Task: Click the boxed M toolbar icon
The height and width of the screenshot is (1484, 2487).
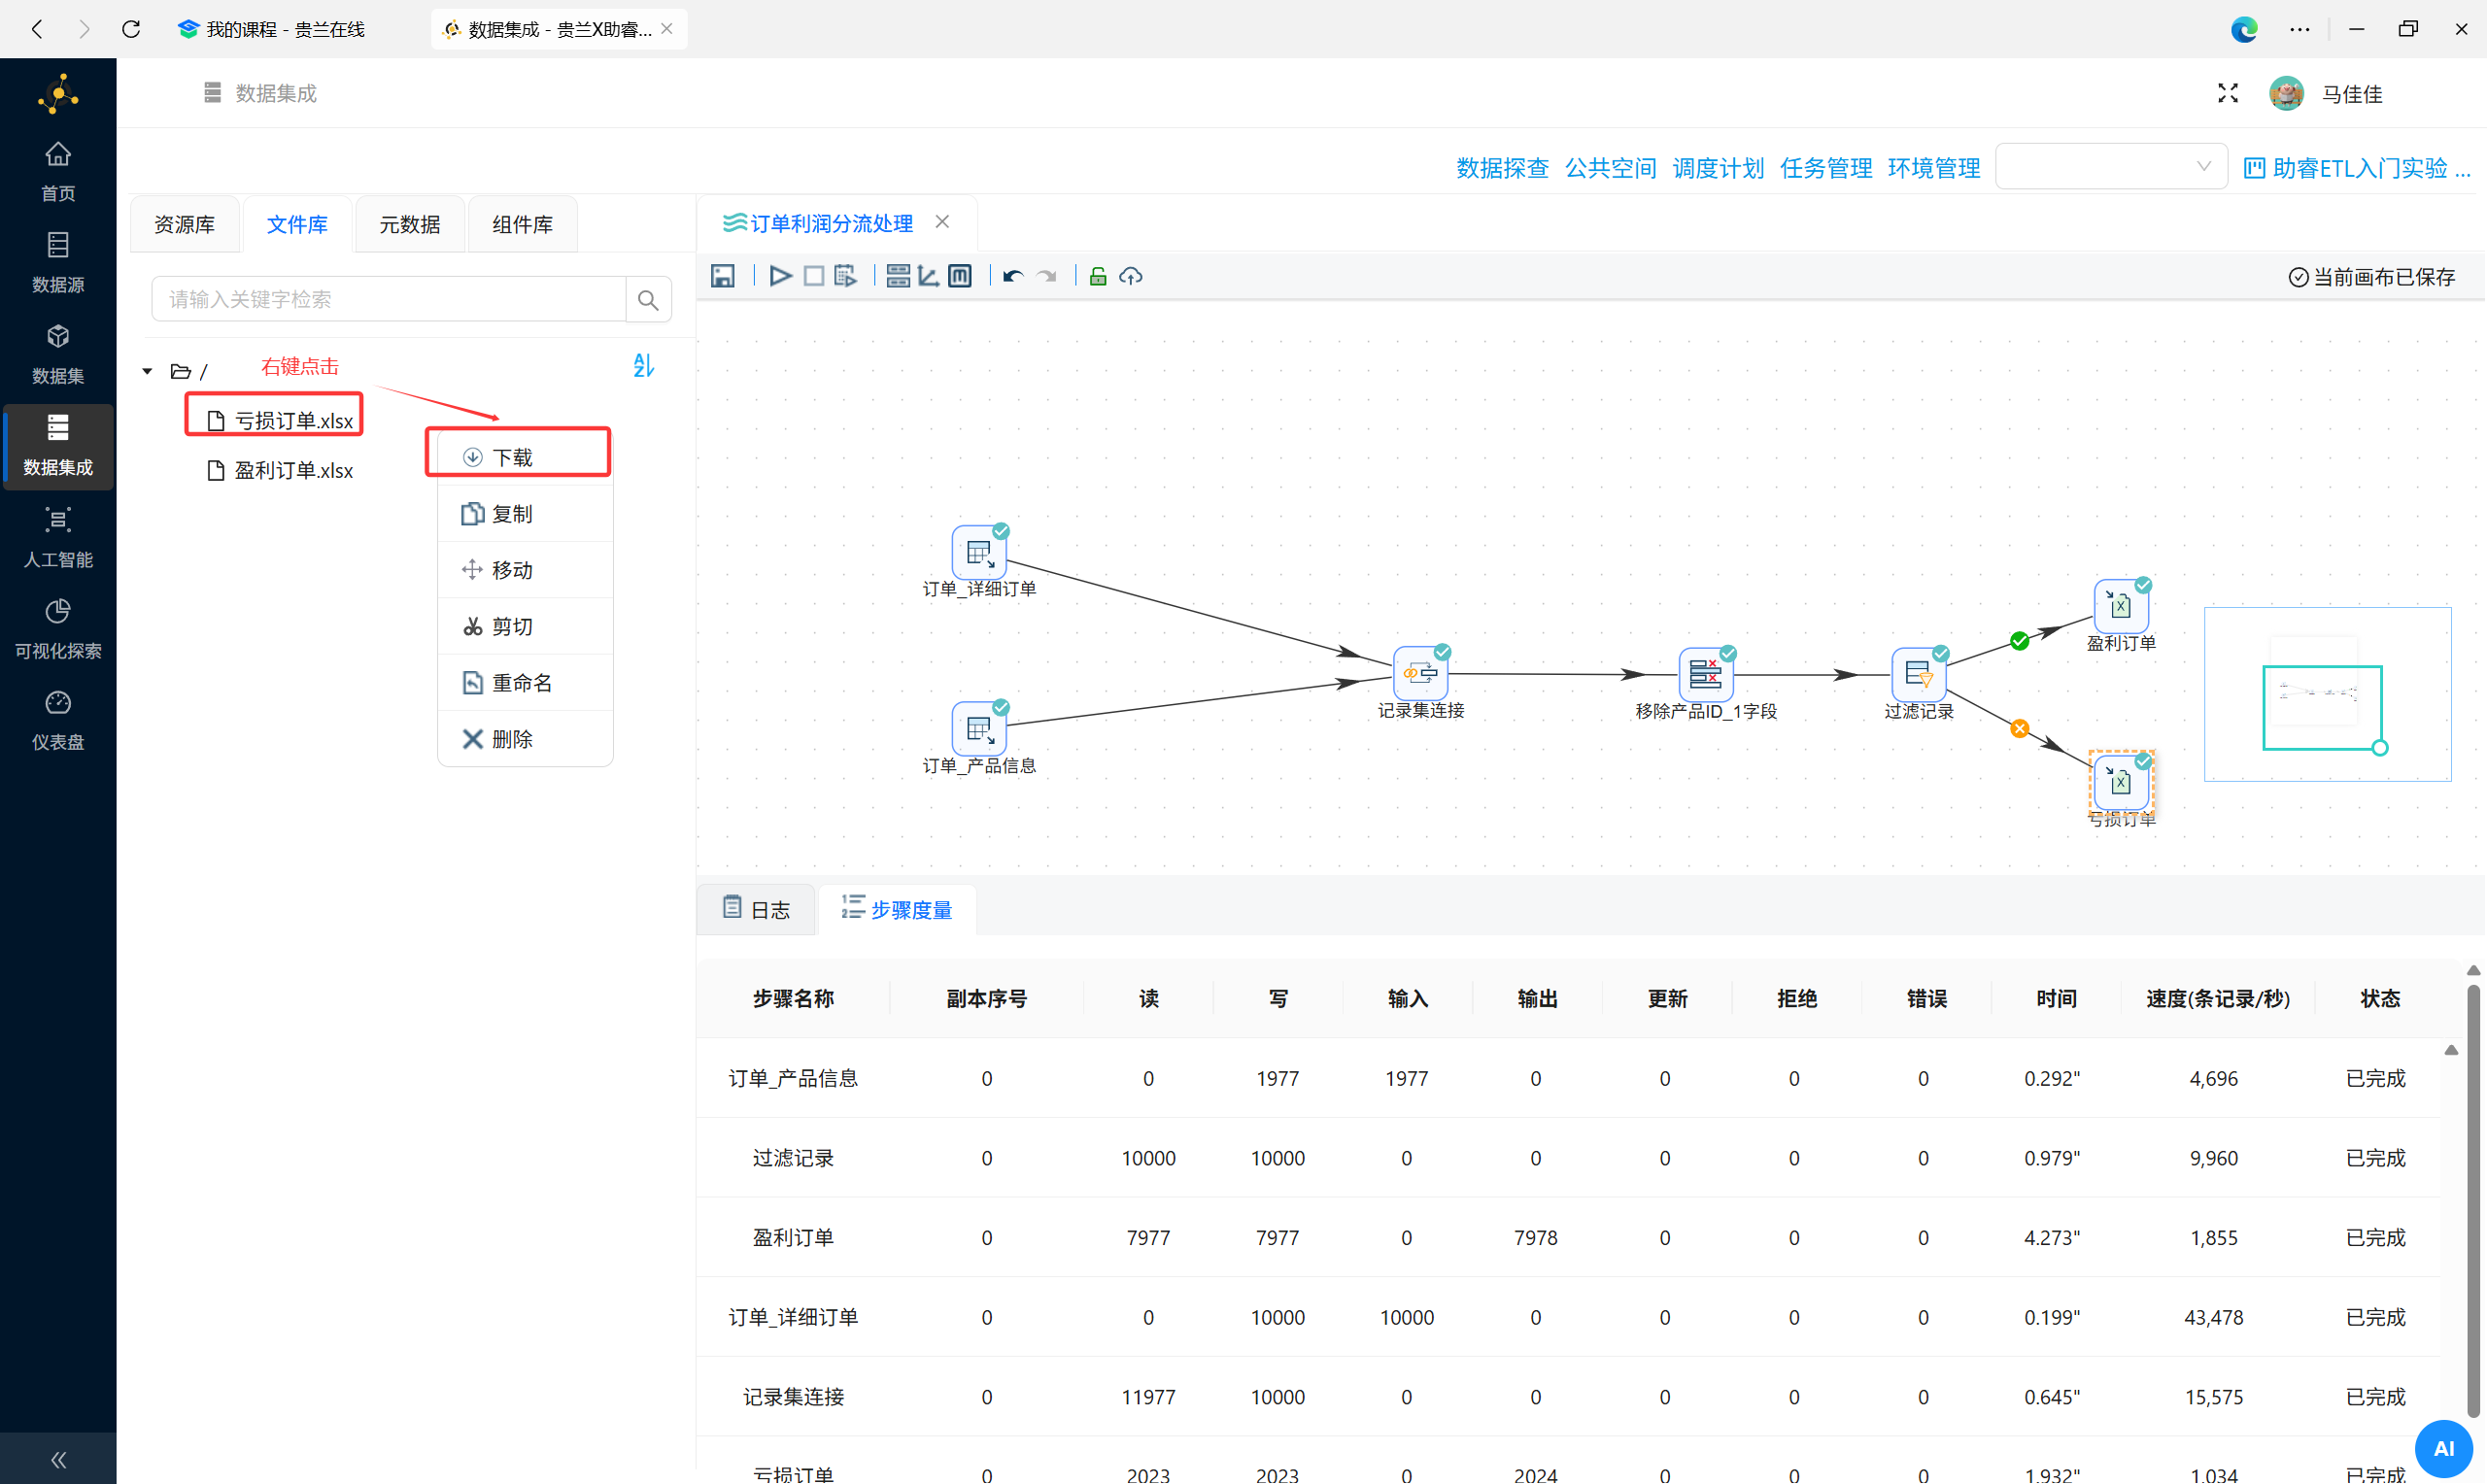Action: [x=960, y=276]
